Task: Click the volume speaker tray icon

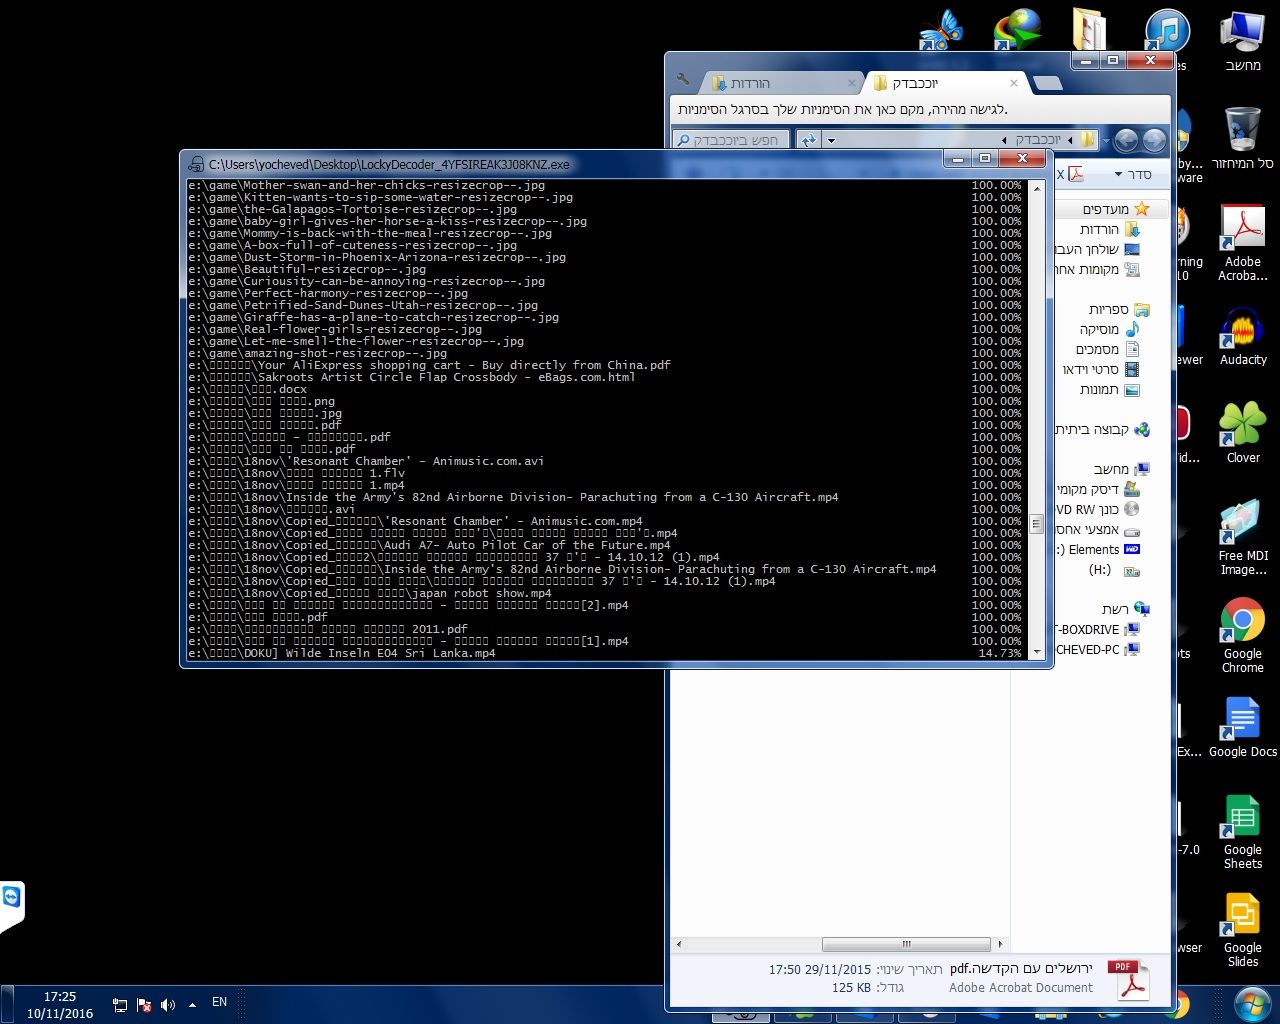Action: [167, 1004]
